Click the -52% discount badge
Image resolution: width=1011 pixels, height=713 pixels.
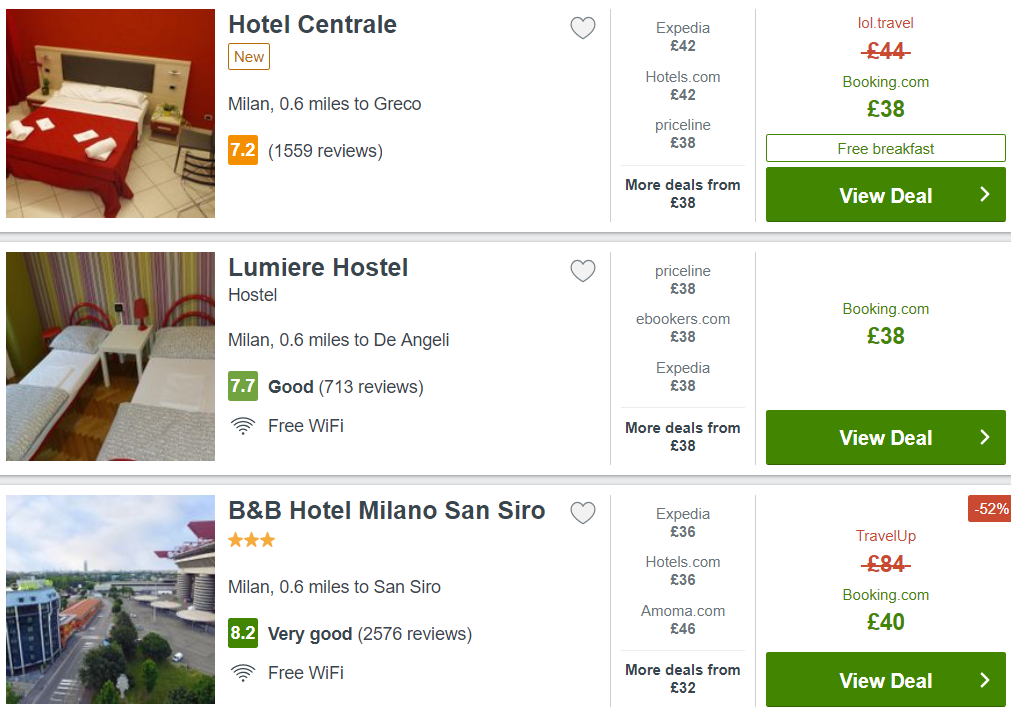point(990,509)
